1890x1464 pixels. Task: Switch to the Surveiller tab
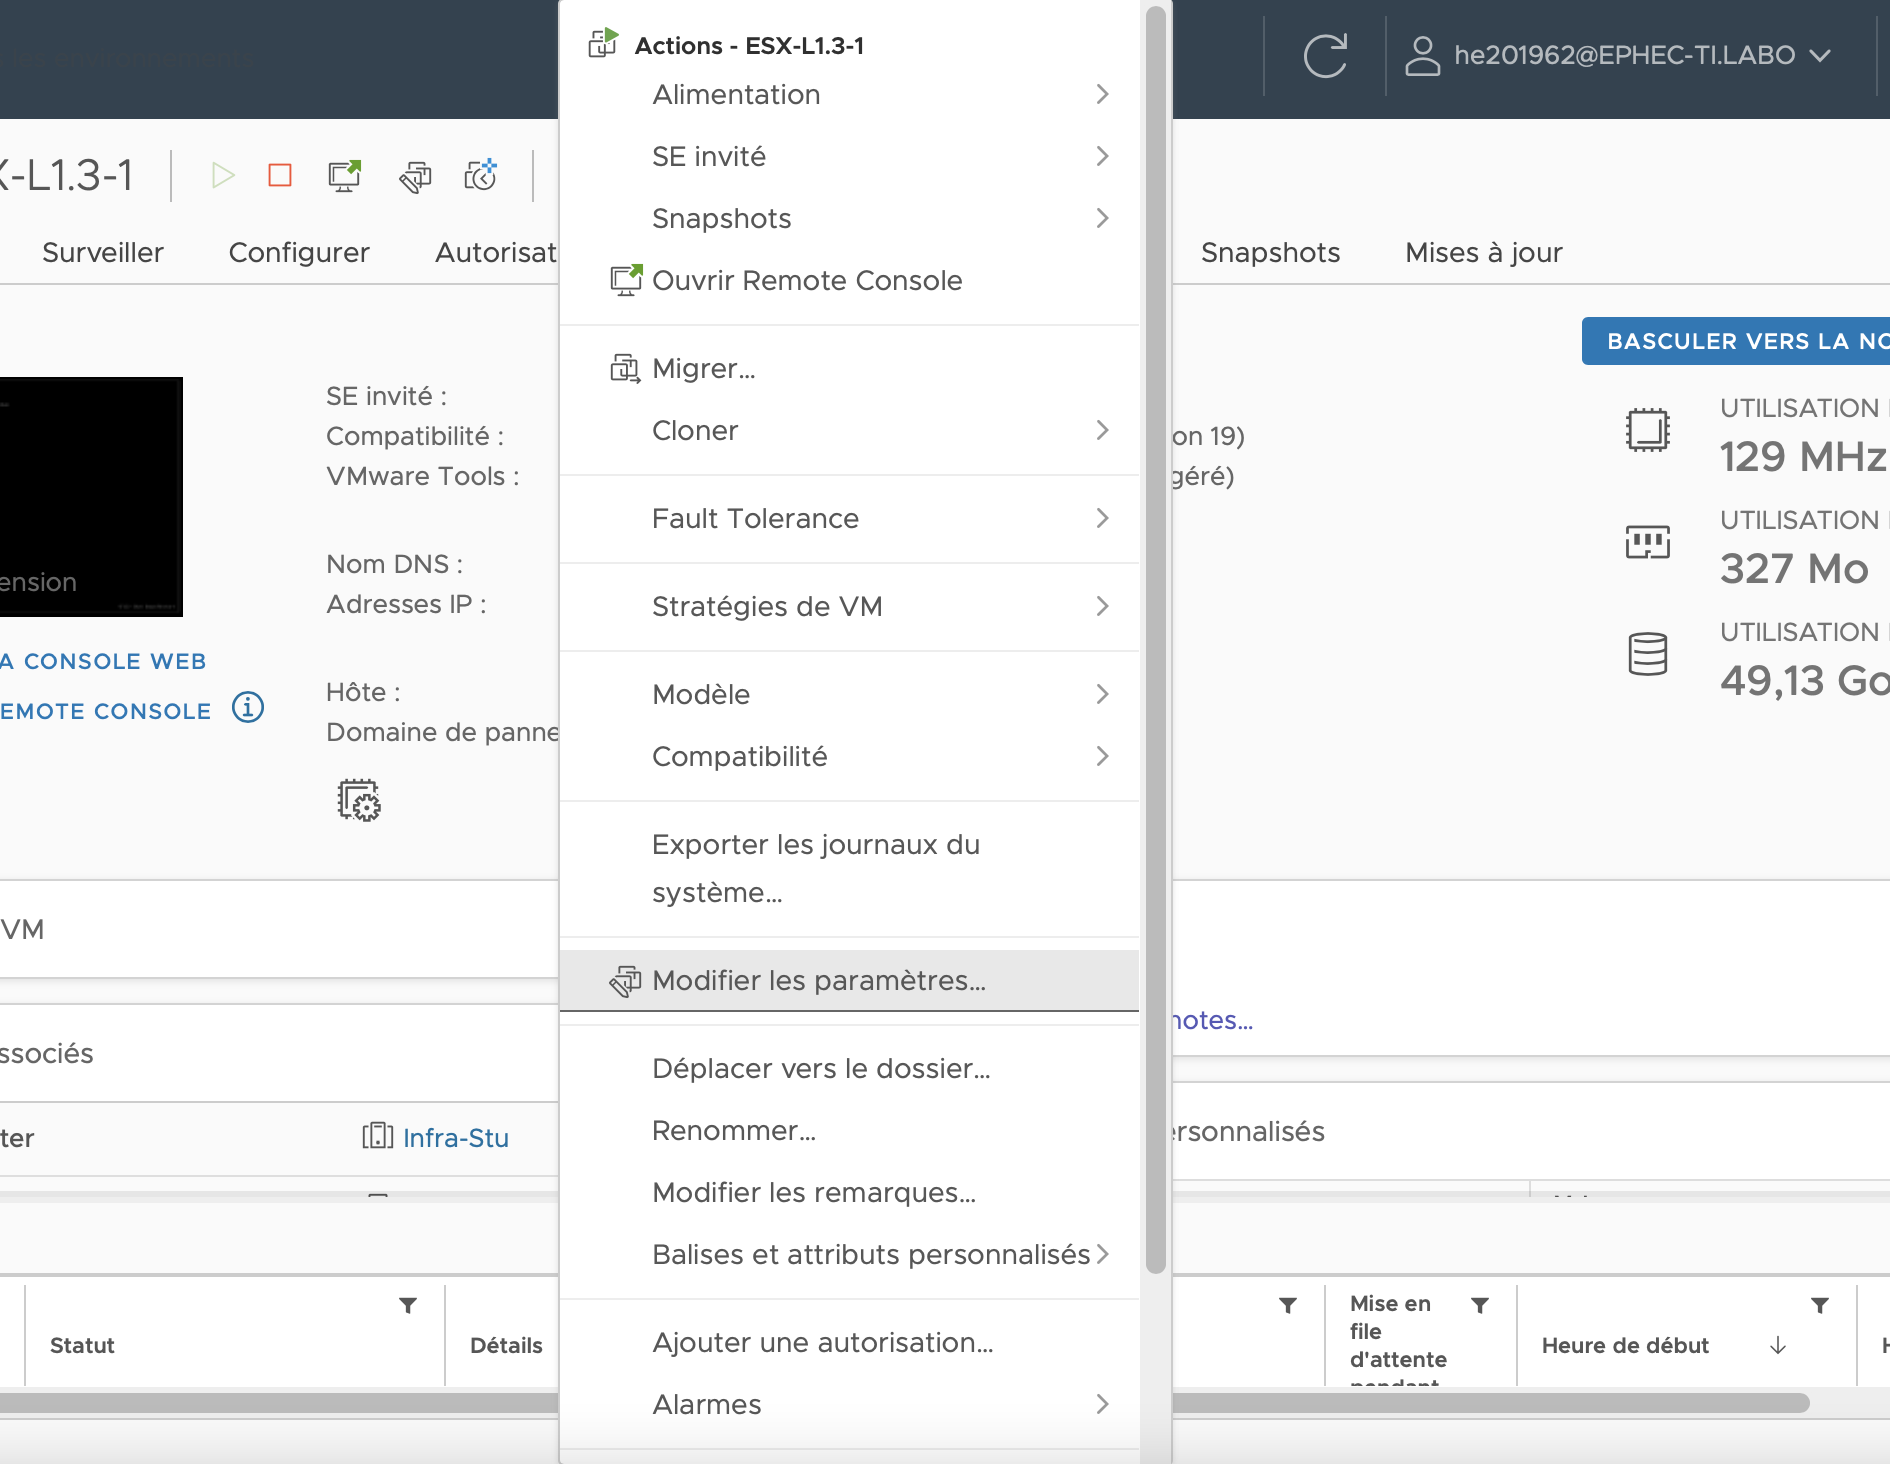103,252
